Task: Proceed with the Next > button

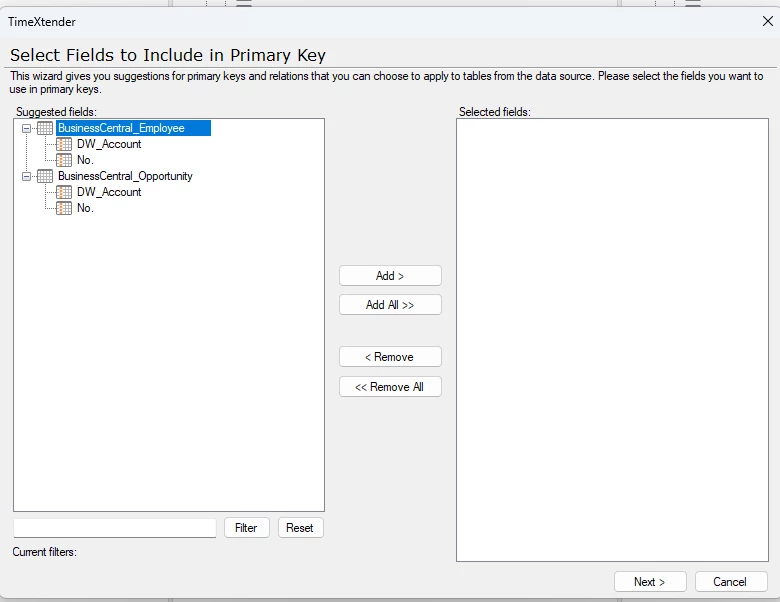Action: [650, 582]
